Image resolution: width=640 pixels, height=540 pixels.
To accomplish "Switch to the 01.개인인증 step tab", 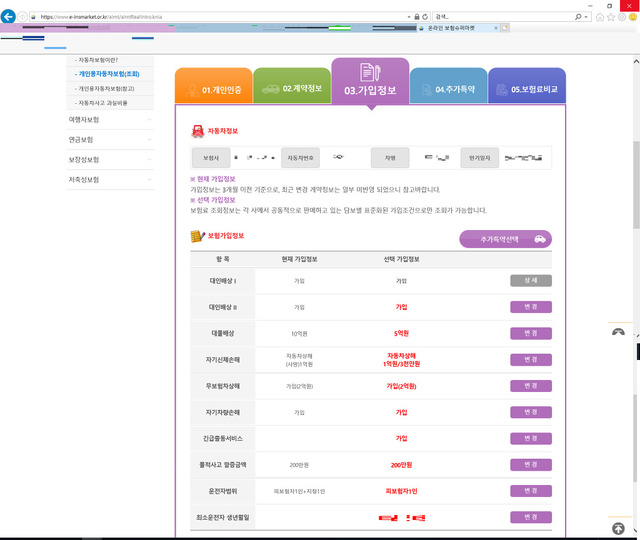I will point(214,89).
